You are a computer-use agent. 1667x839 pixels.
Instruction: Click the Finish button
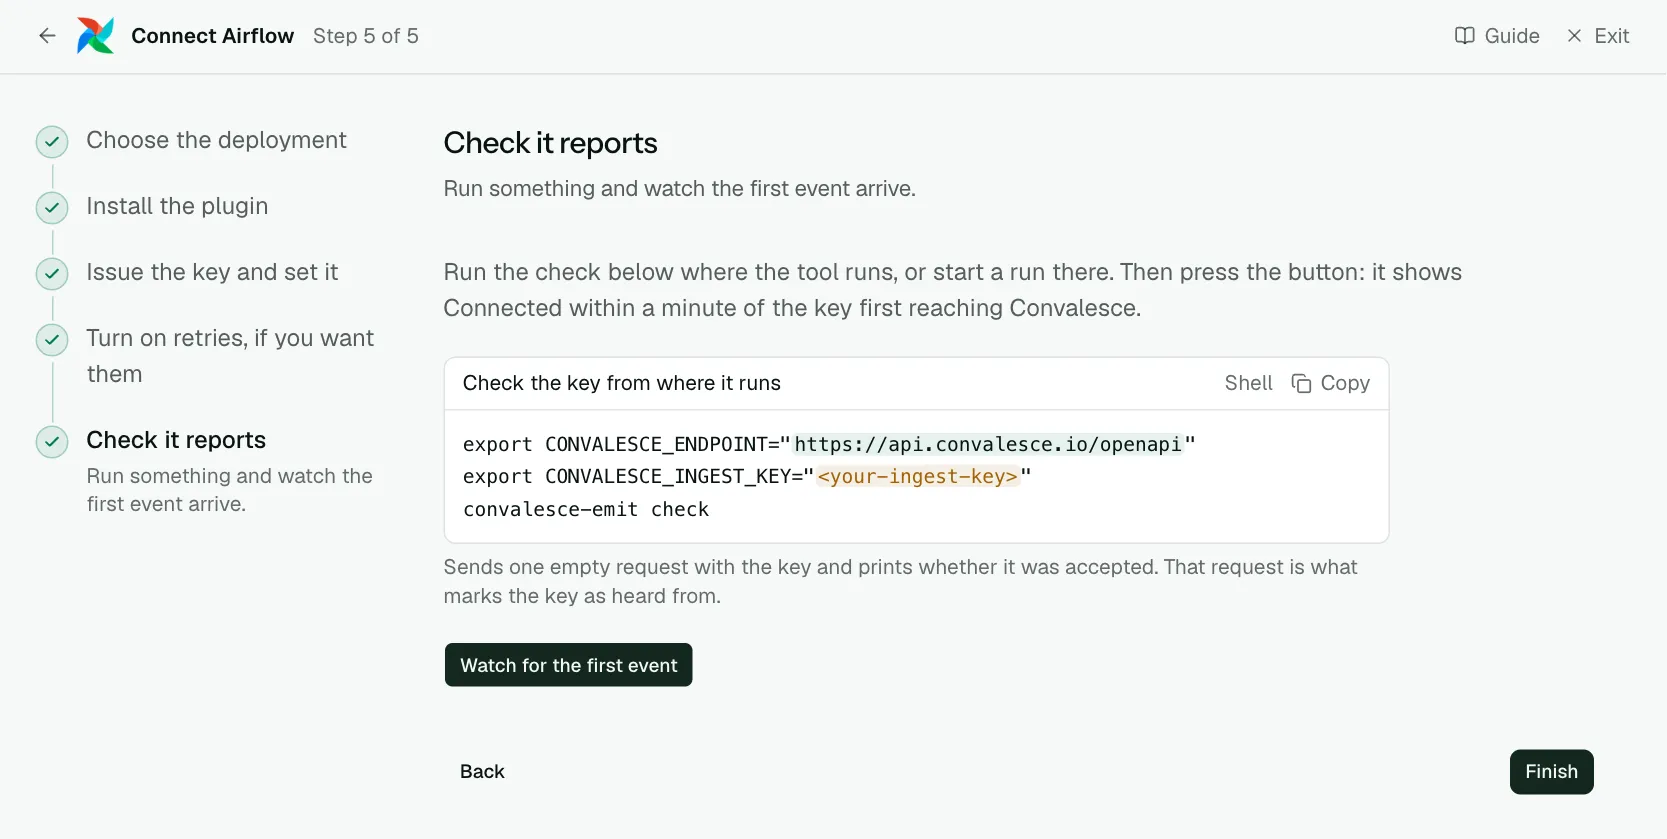pos(1552,772)
